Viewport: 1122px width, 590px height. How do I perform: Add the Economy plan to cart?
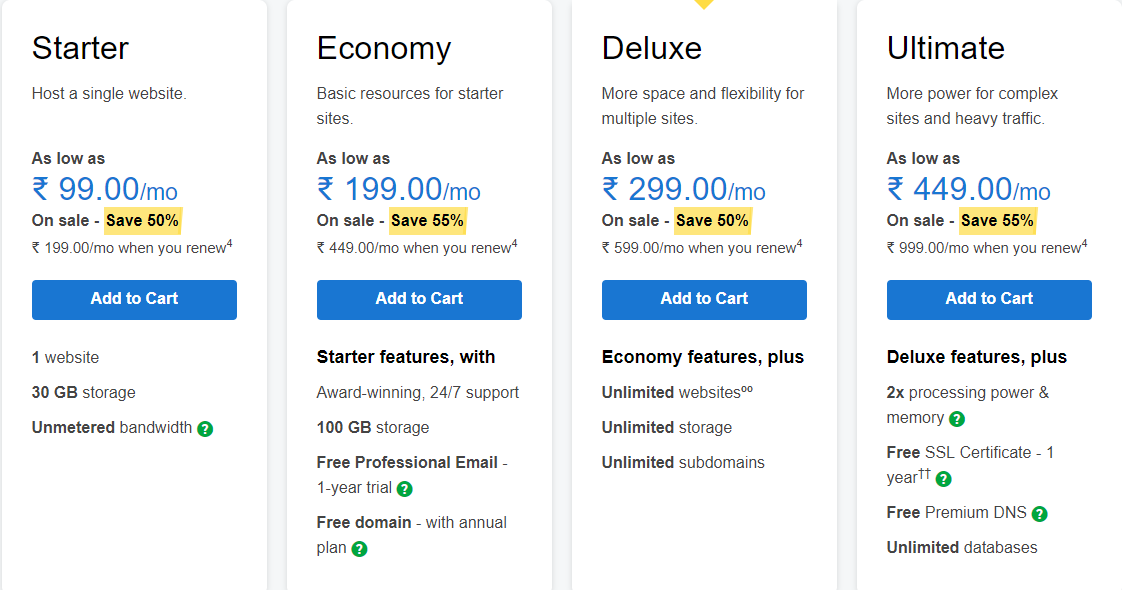coord(419,299)
